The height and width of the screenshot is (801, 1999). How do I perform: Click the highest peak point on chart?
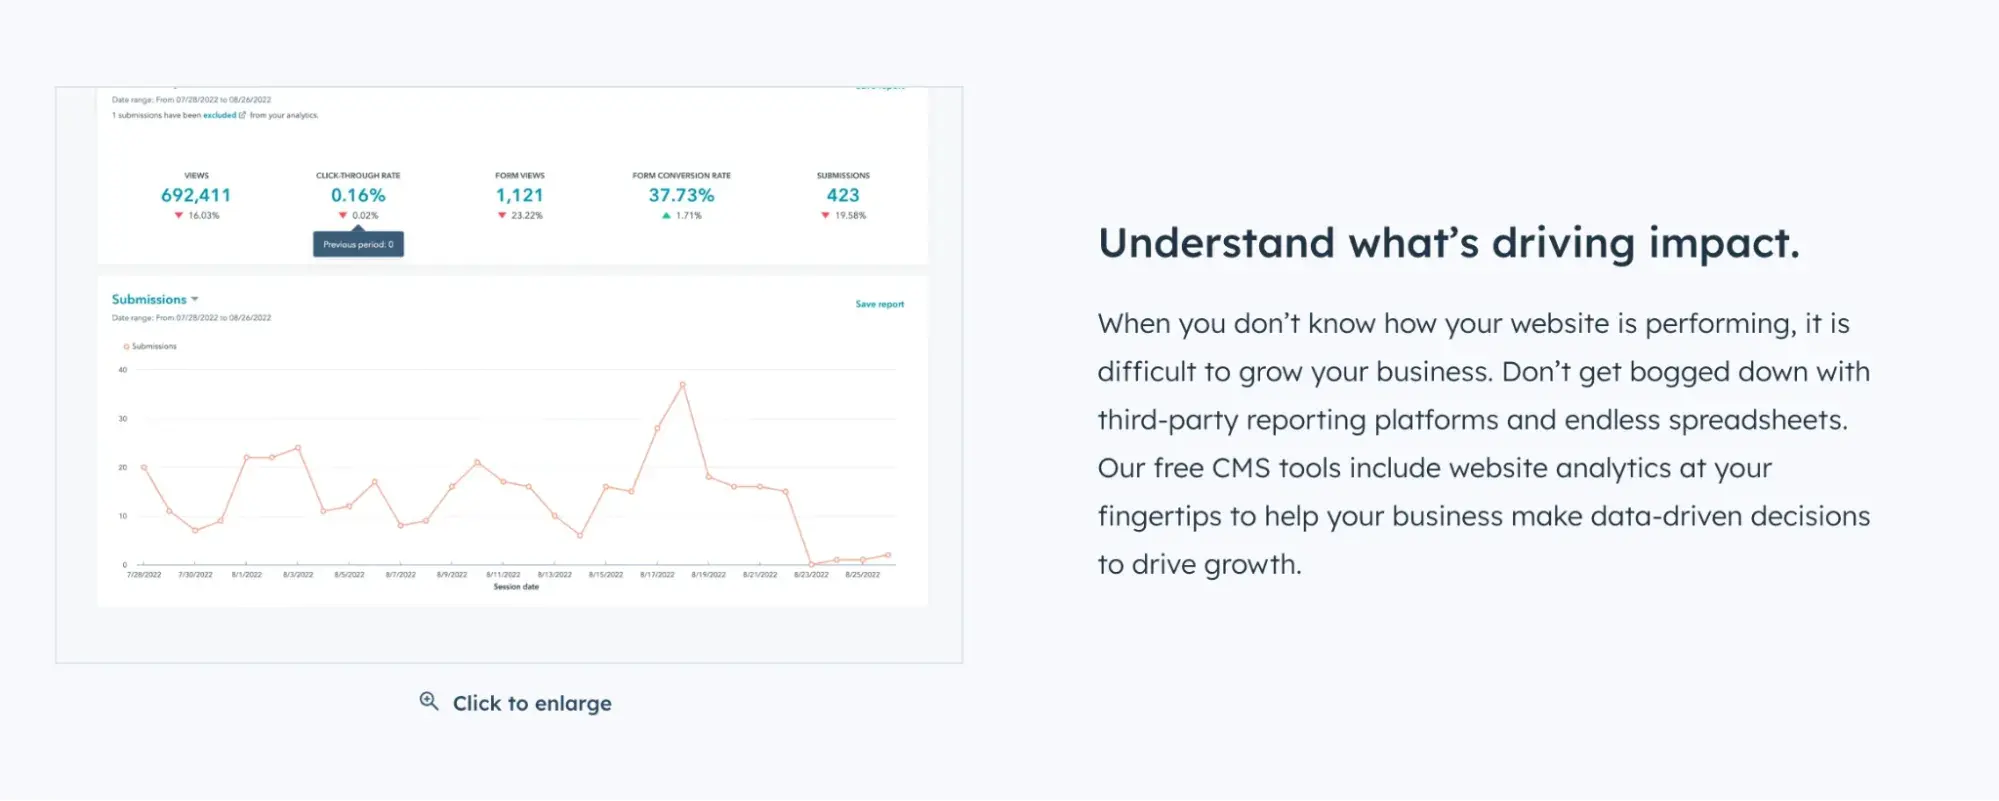pyautogui.click(x=683, y=384)
